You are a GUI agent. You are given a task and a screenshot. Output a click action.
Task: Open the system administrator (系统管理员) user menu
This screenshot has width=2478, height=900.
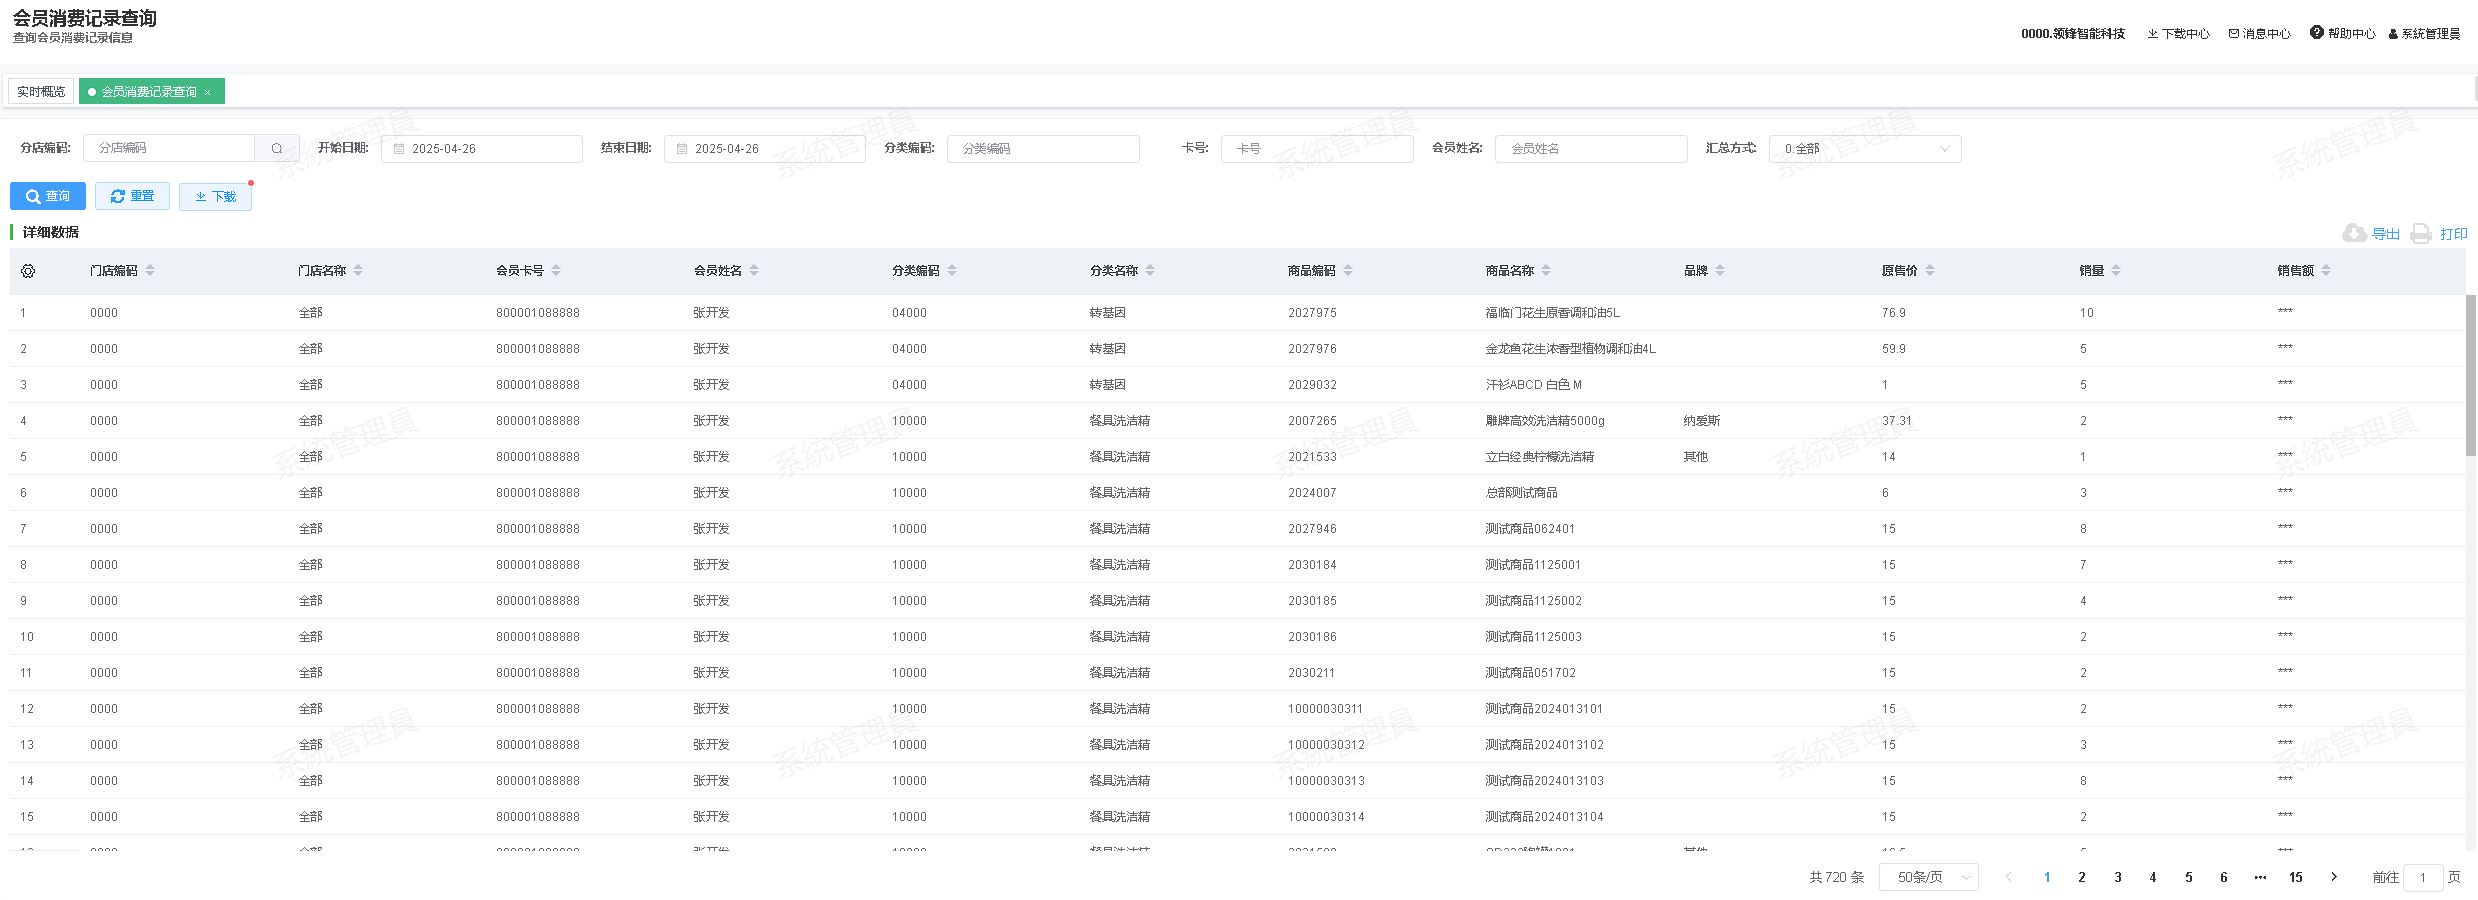[2424, 33]
